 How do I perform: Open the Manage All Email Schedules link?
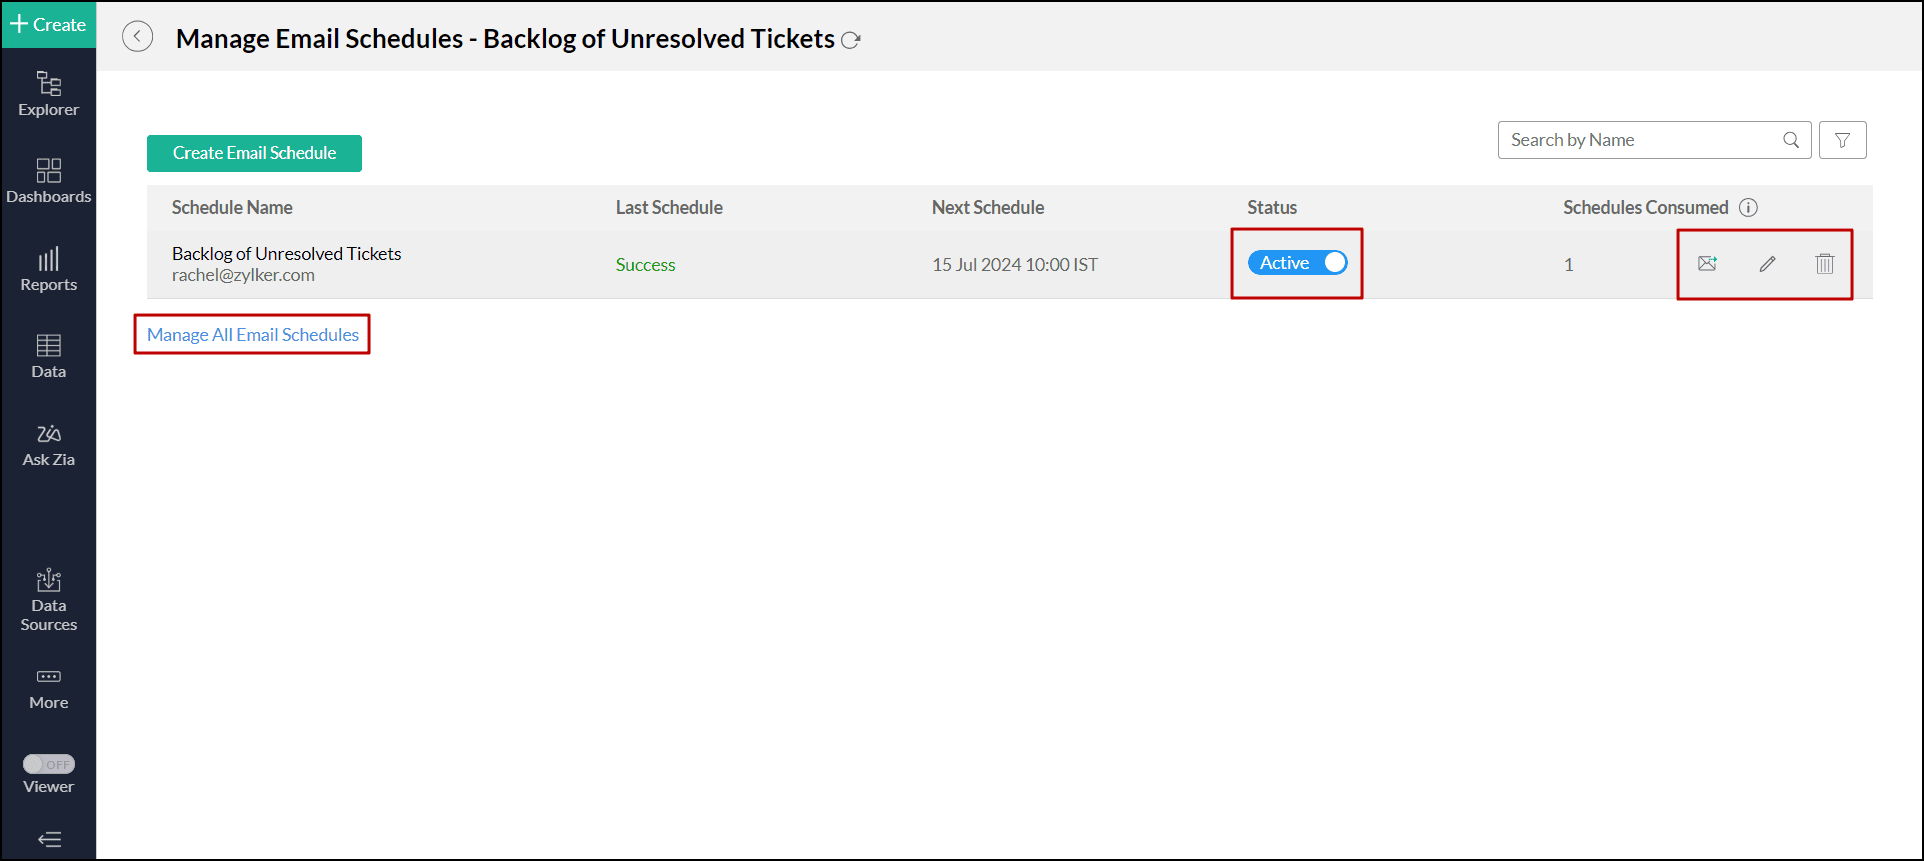tap(253, 335)
